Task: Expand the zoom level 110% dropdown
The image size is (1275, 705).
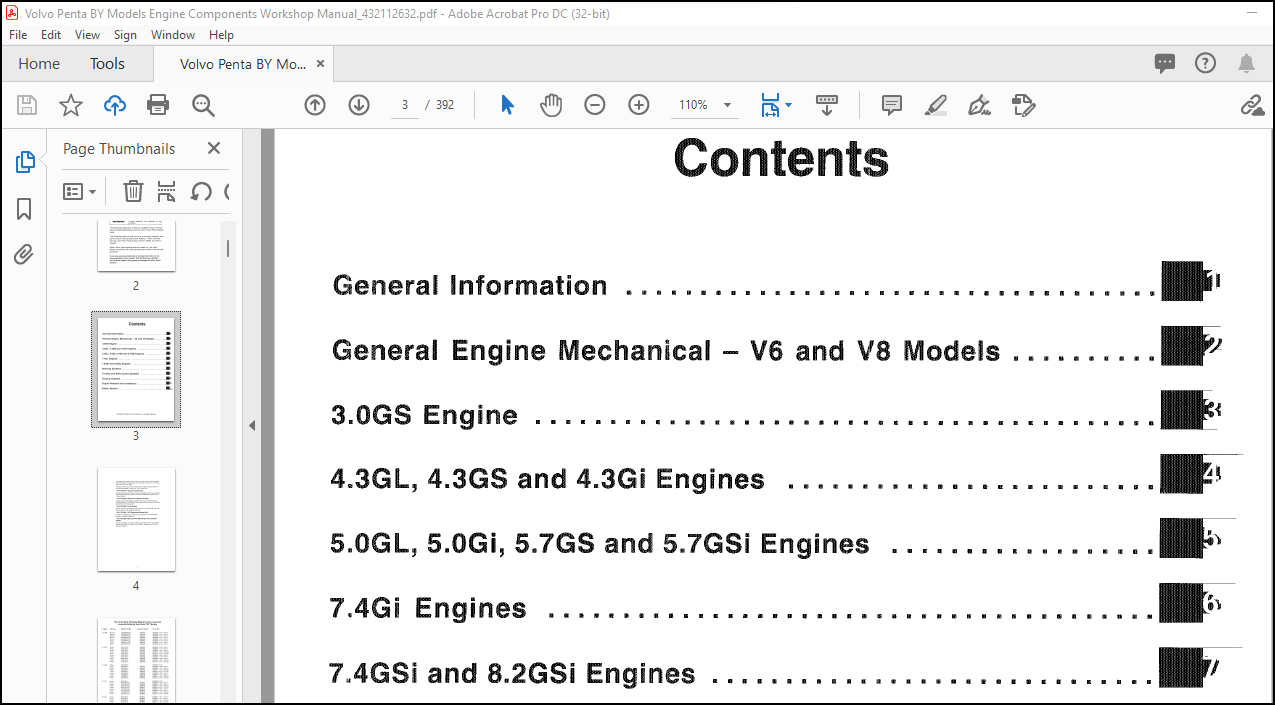Action: [727, 105]
